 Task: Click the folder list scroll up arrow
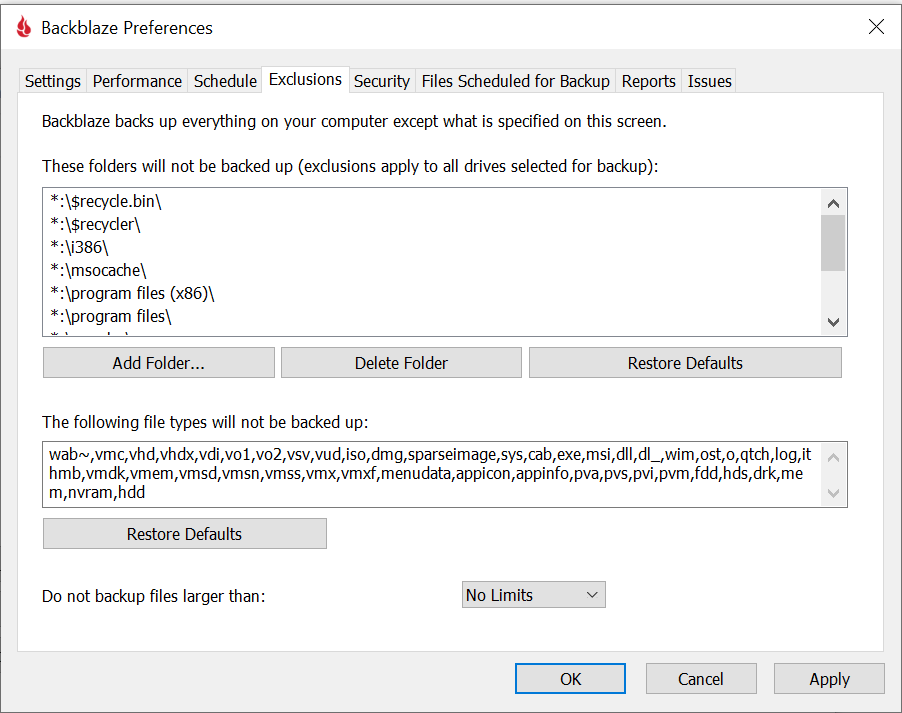[833, 203]
